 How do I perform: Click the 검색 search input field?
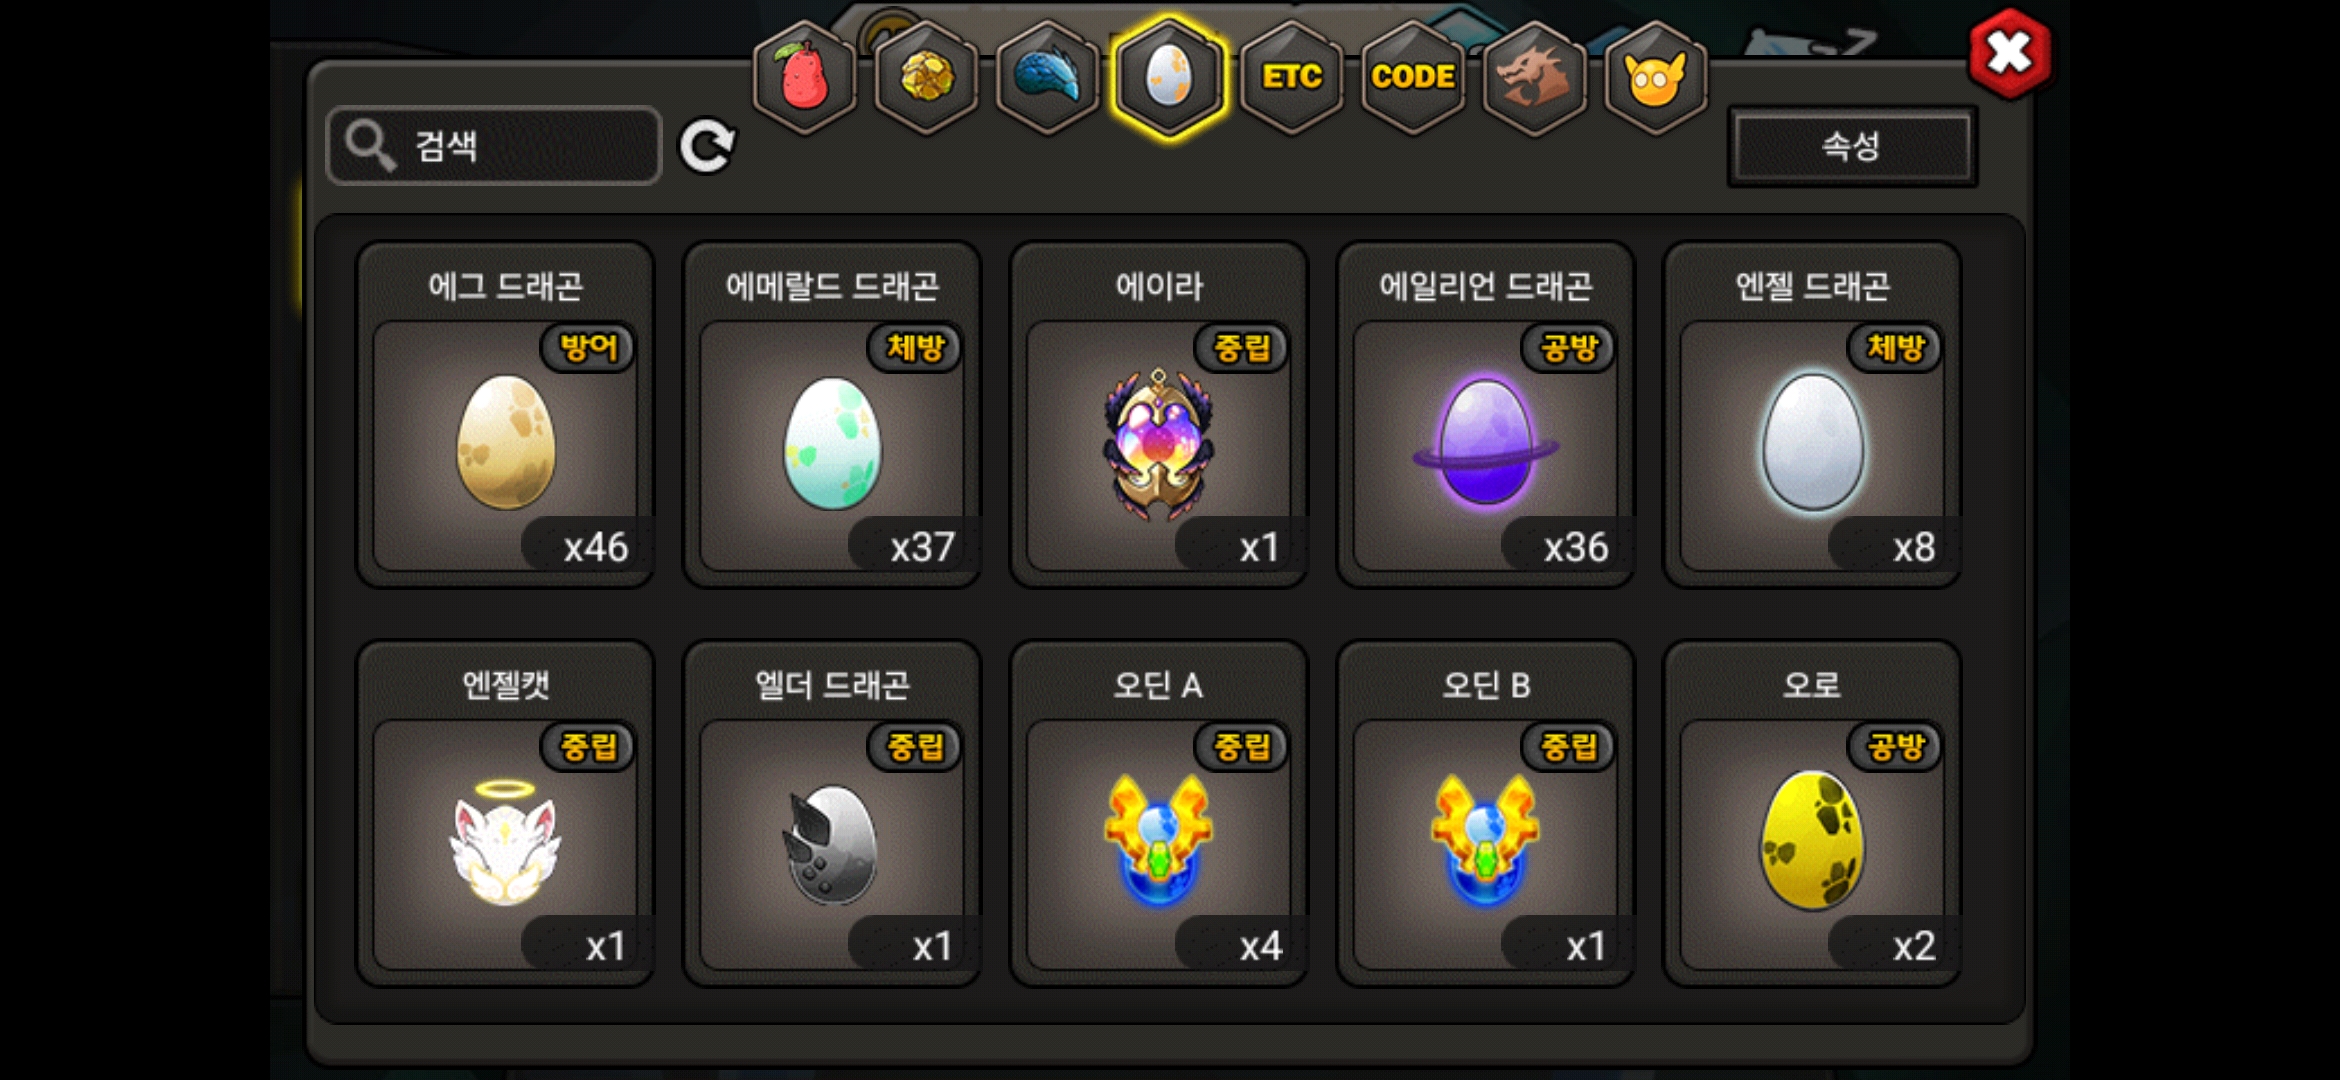[x=494, y=146]
